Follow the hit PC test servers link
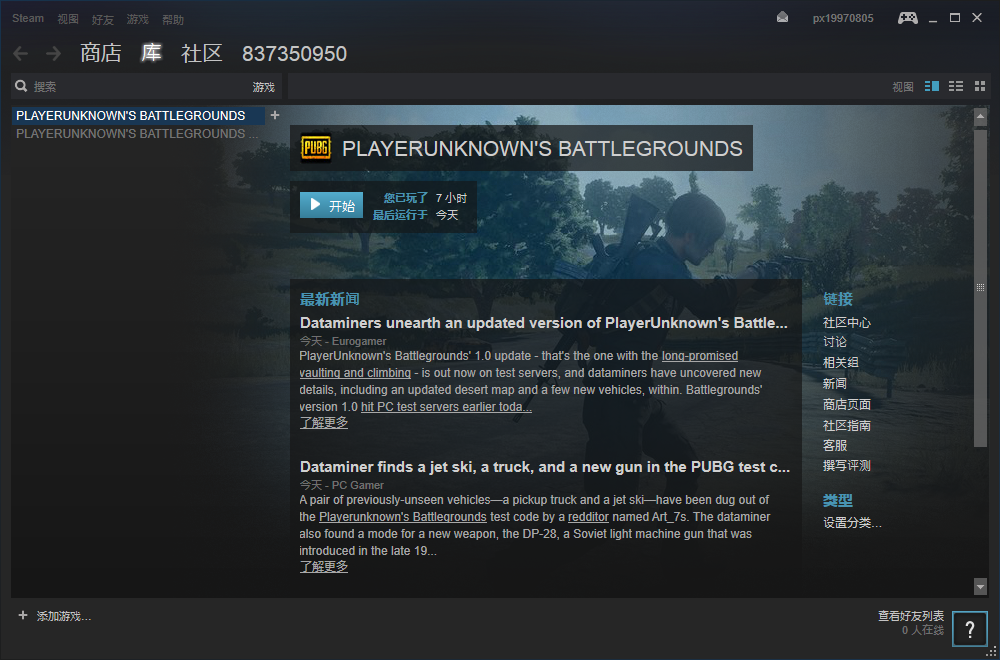 (446, 407)
